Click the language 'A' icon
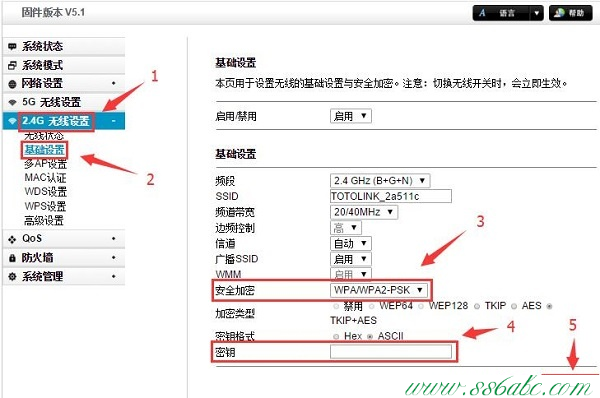 [x=482, y=13]
